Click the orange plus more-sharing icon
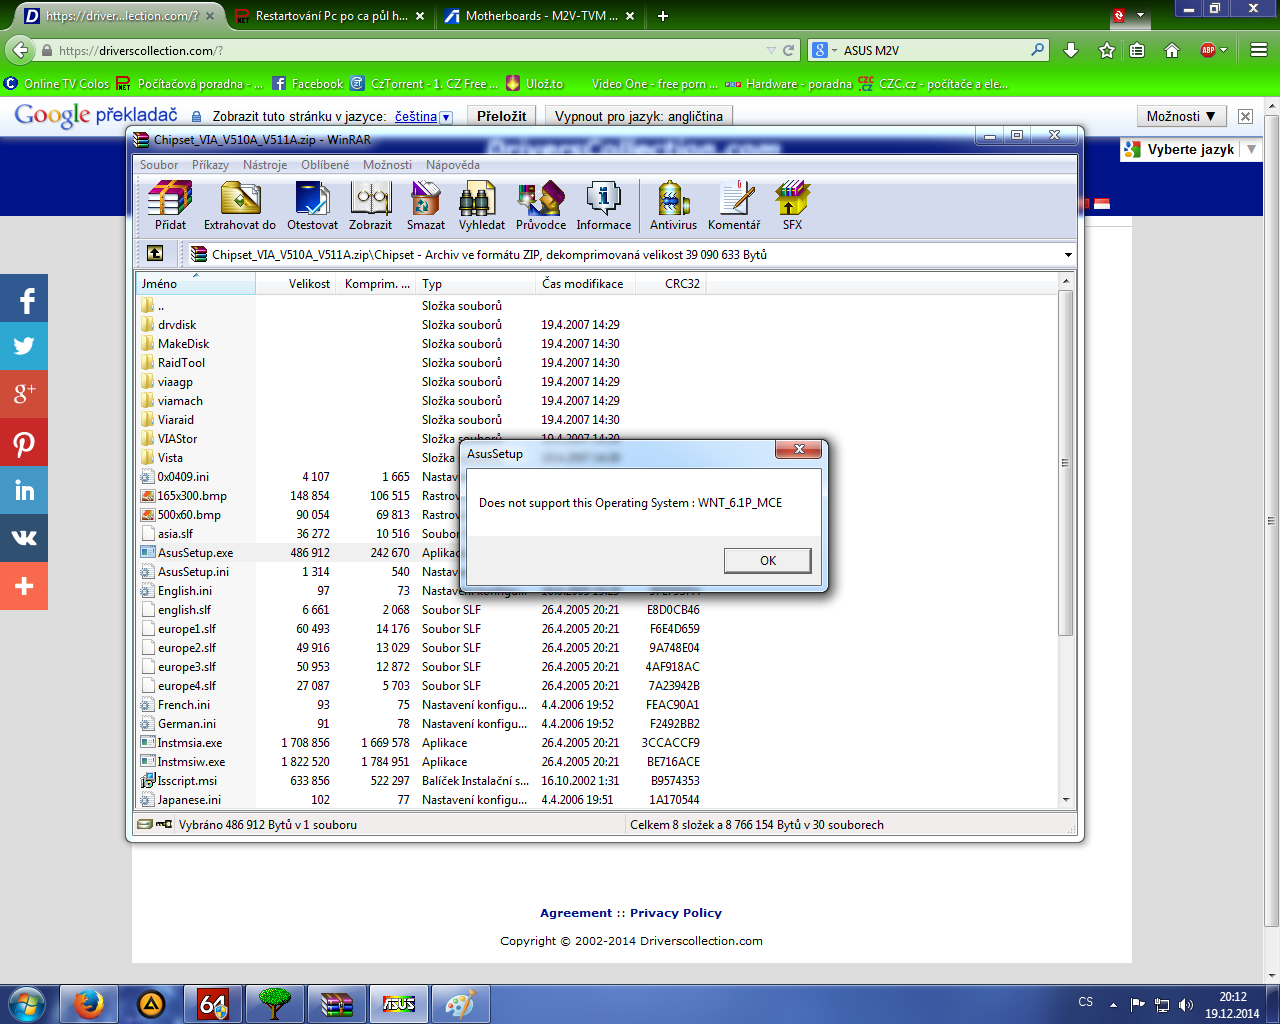The width and height of the screenshot is (1280, 1024). (x=24, y=586)
